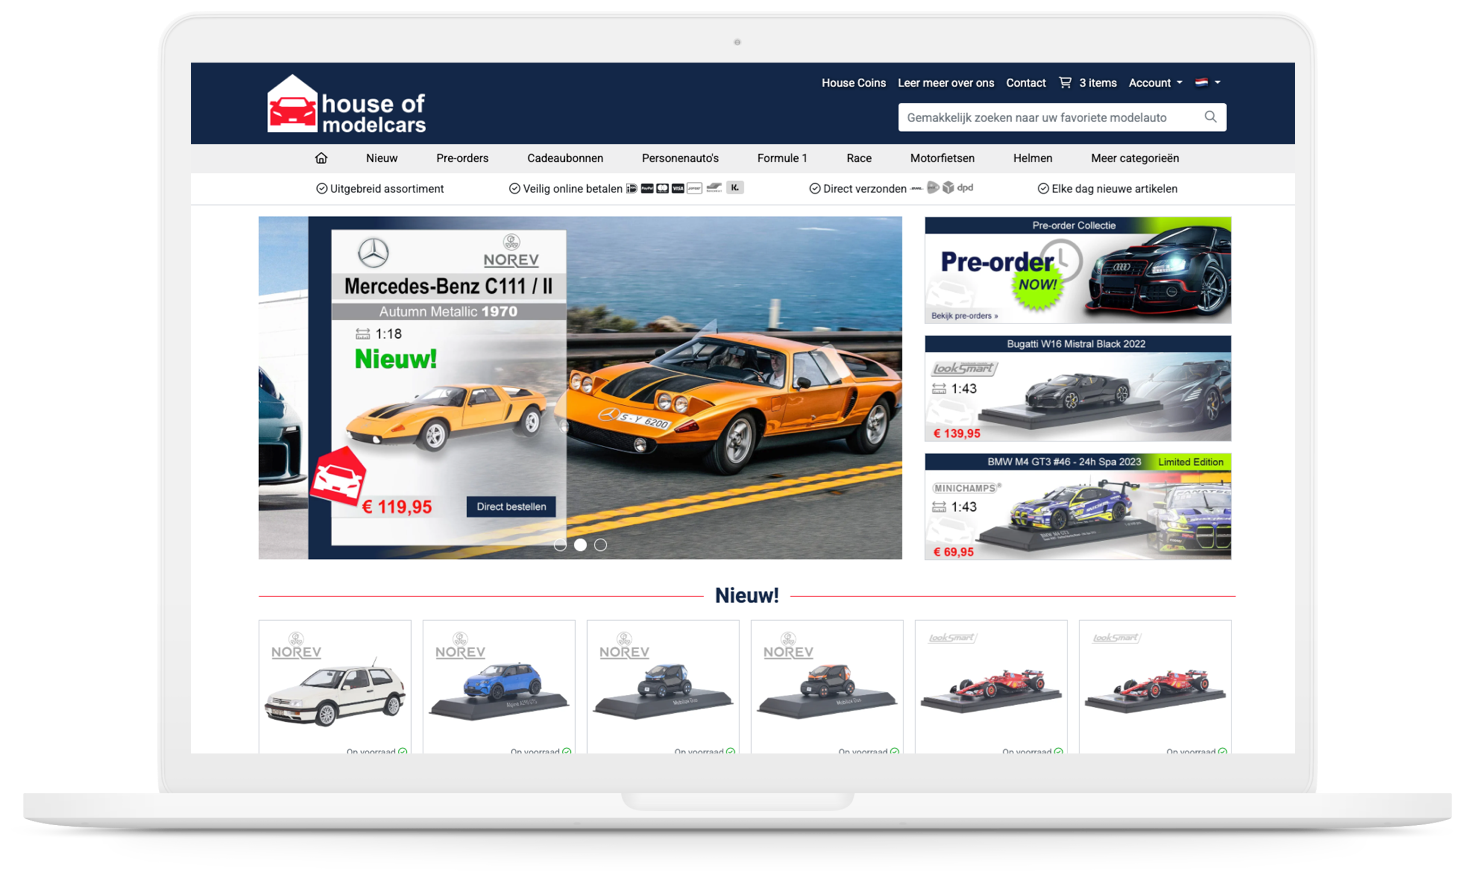
Task: Click the PayPal payment icon
Action: [x=646, y=187]
